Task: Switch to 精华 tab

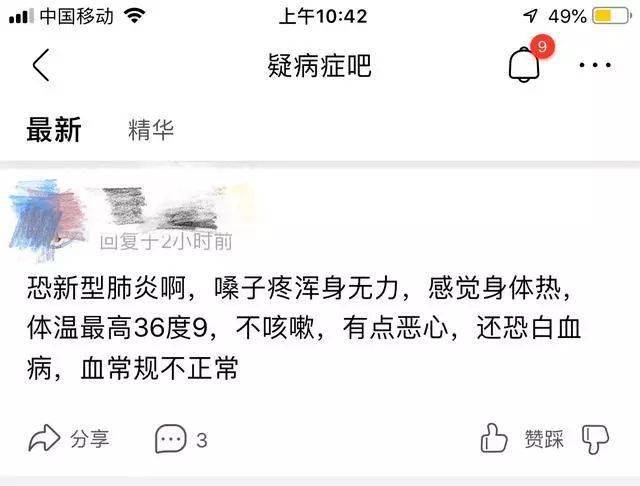Action: [151, 130]
